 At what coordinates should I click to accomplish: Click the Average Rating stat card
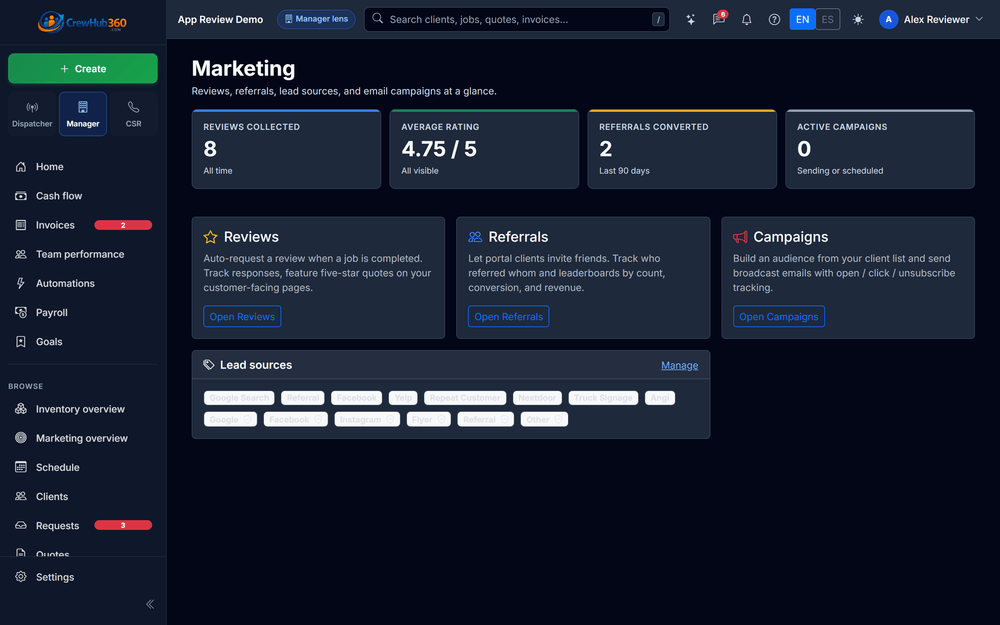[x=484, y=149]
